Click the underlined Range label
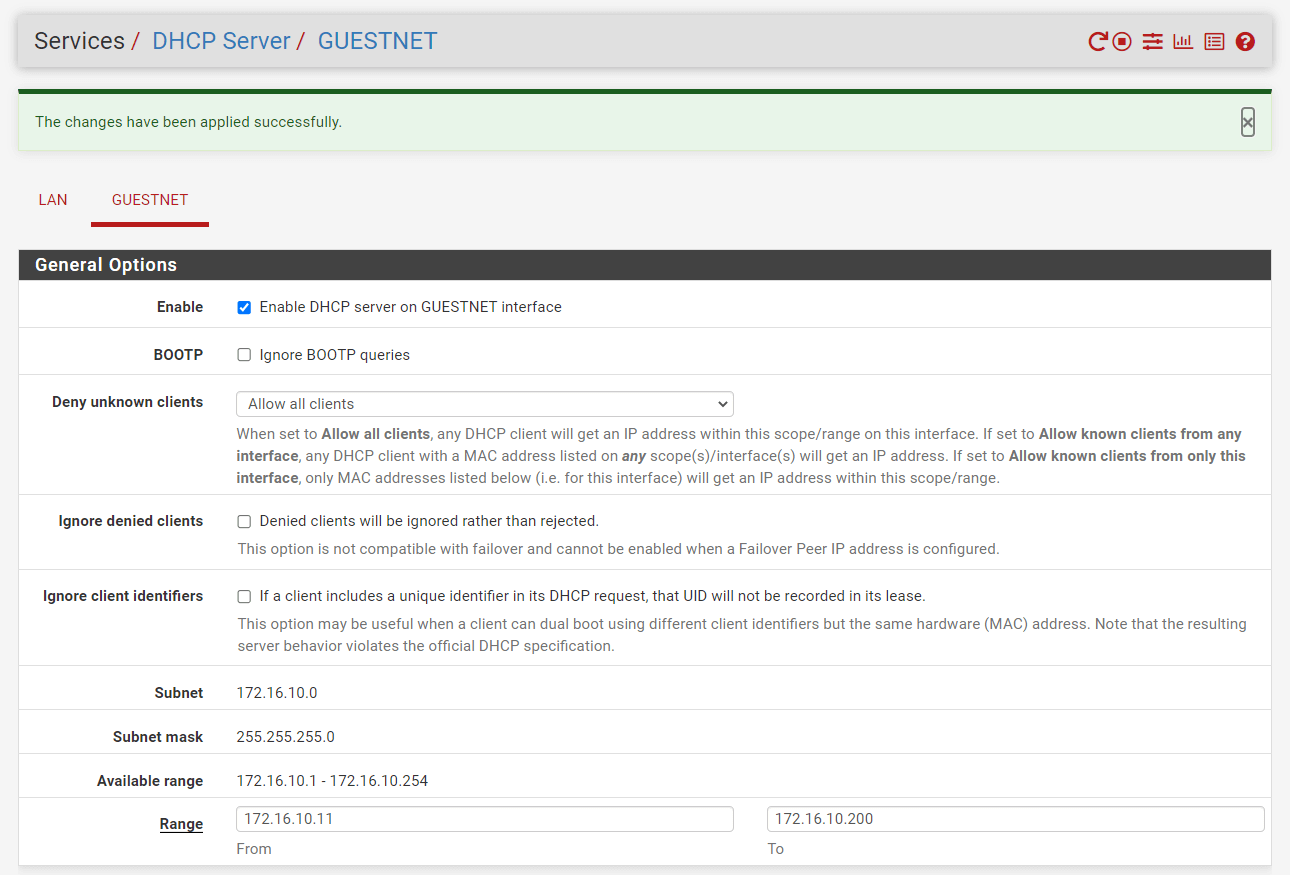The width and height of the screenshot is (1290, 875). [x=181, y=824]
